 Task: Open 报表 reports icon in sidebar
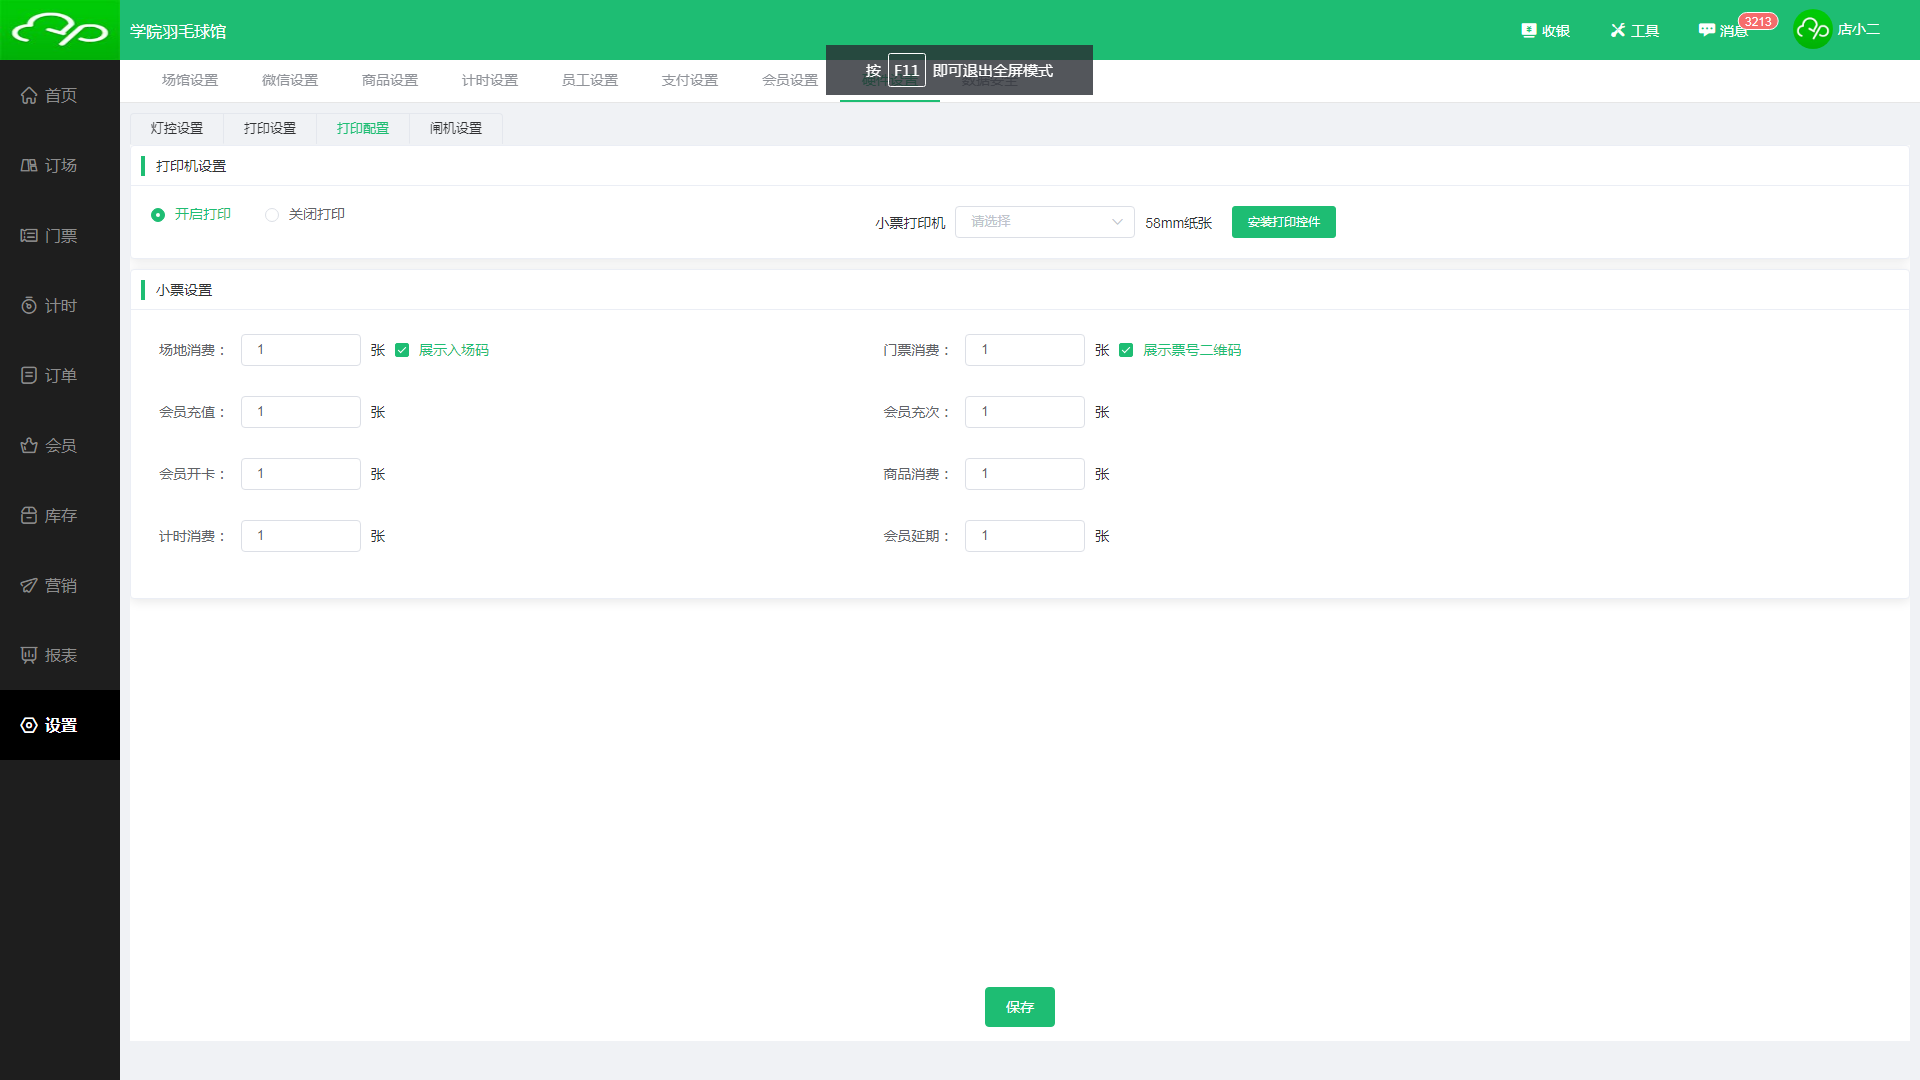tap(29, 656)
